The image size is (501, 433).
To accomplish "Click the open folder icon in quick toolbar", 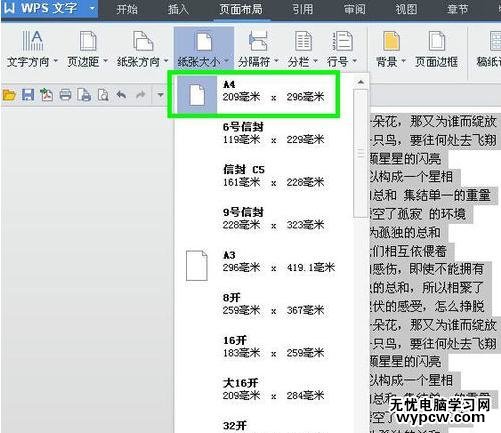I will [x=9, y=95].
